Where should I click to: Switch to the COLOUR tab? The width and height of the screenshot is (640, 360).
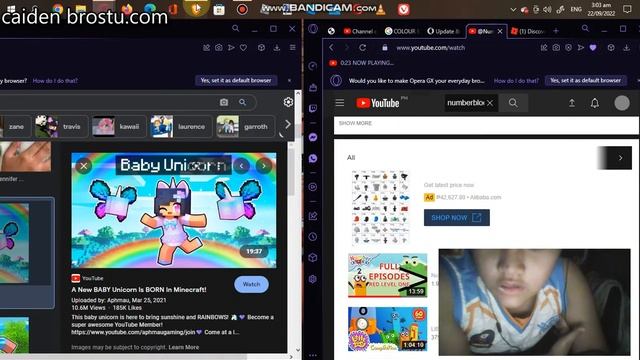pyautogui.click(x=402, y=31)
